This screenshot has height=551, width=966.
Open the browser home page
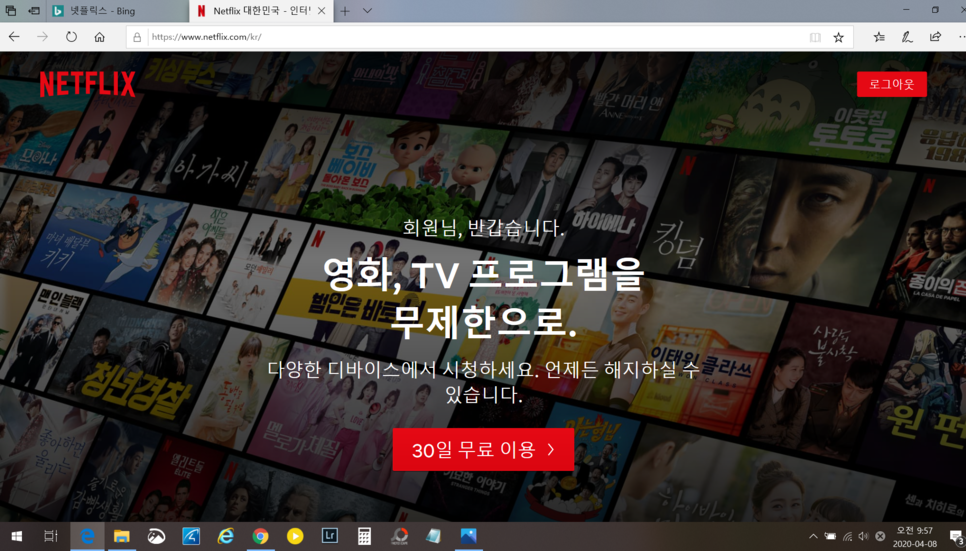pyautogui.click(x=100, y=37)
